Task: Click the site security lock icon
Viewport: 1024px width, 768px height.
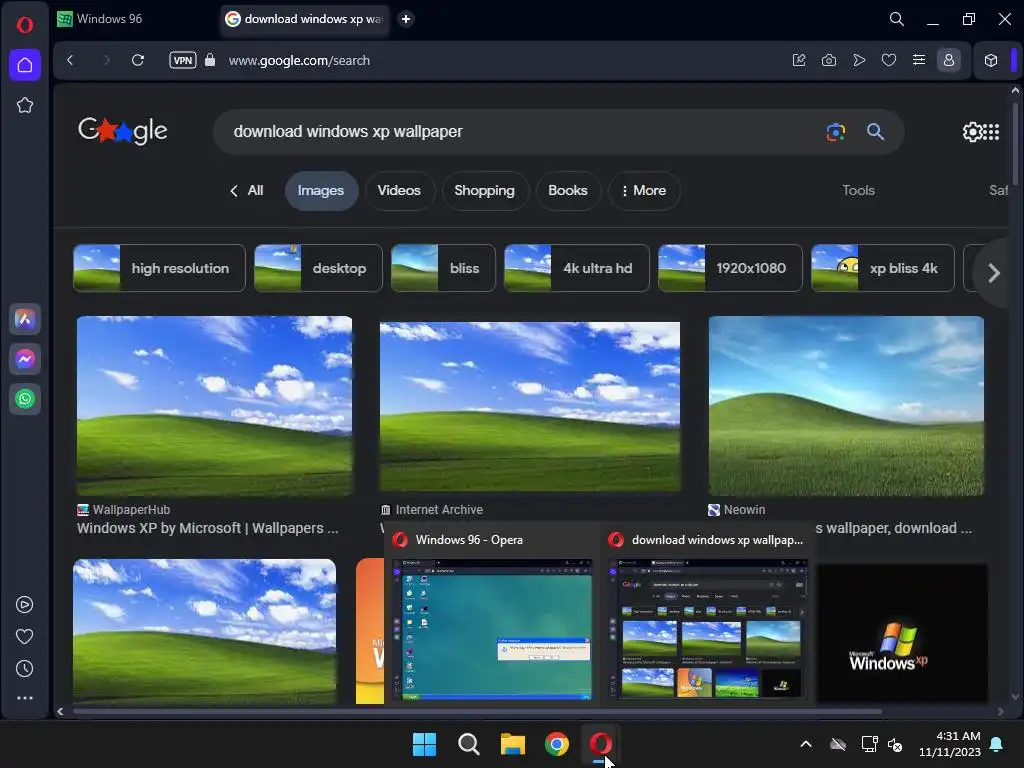Action: 210,60
